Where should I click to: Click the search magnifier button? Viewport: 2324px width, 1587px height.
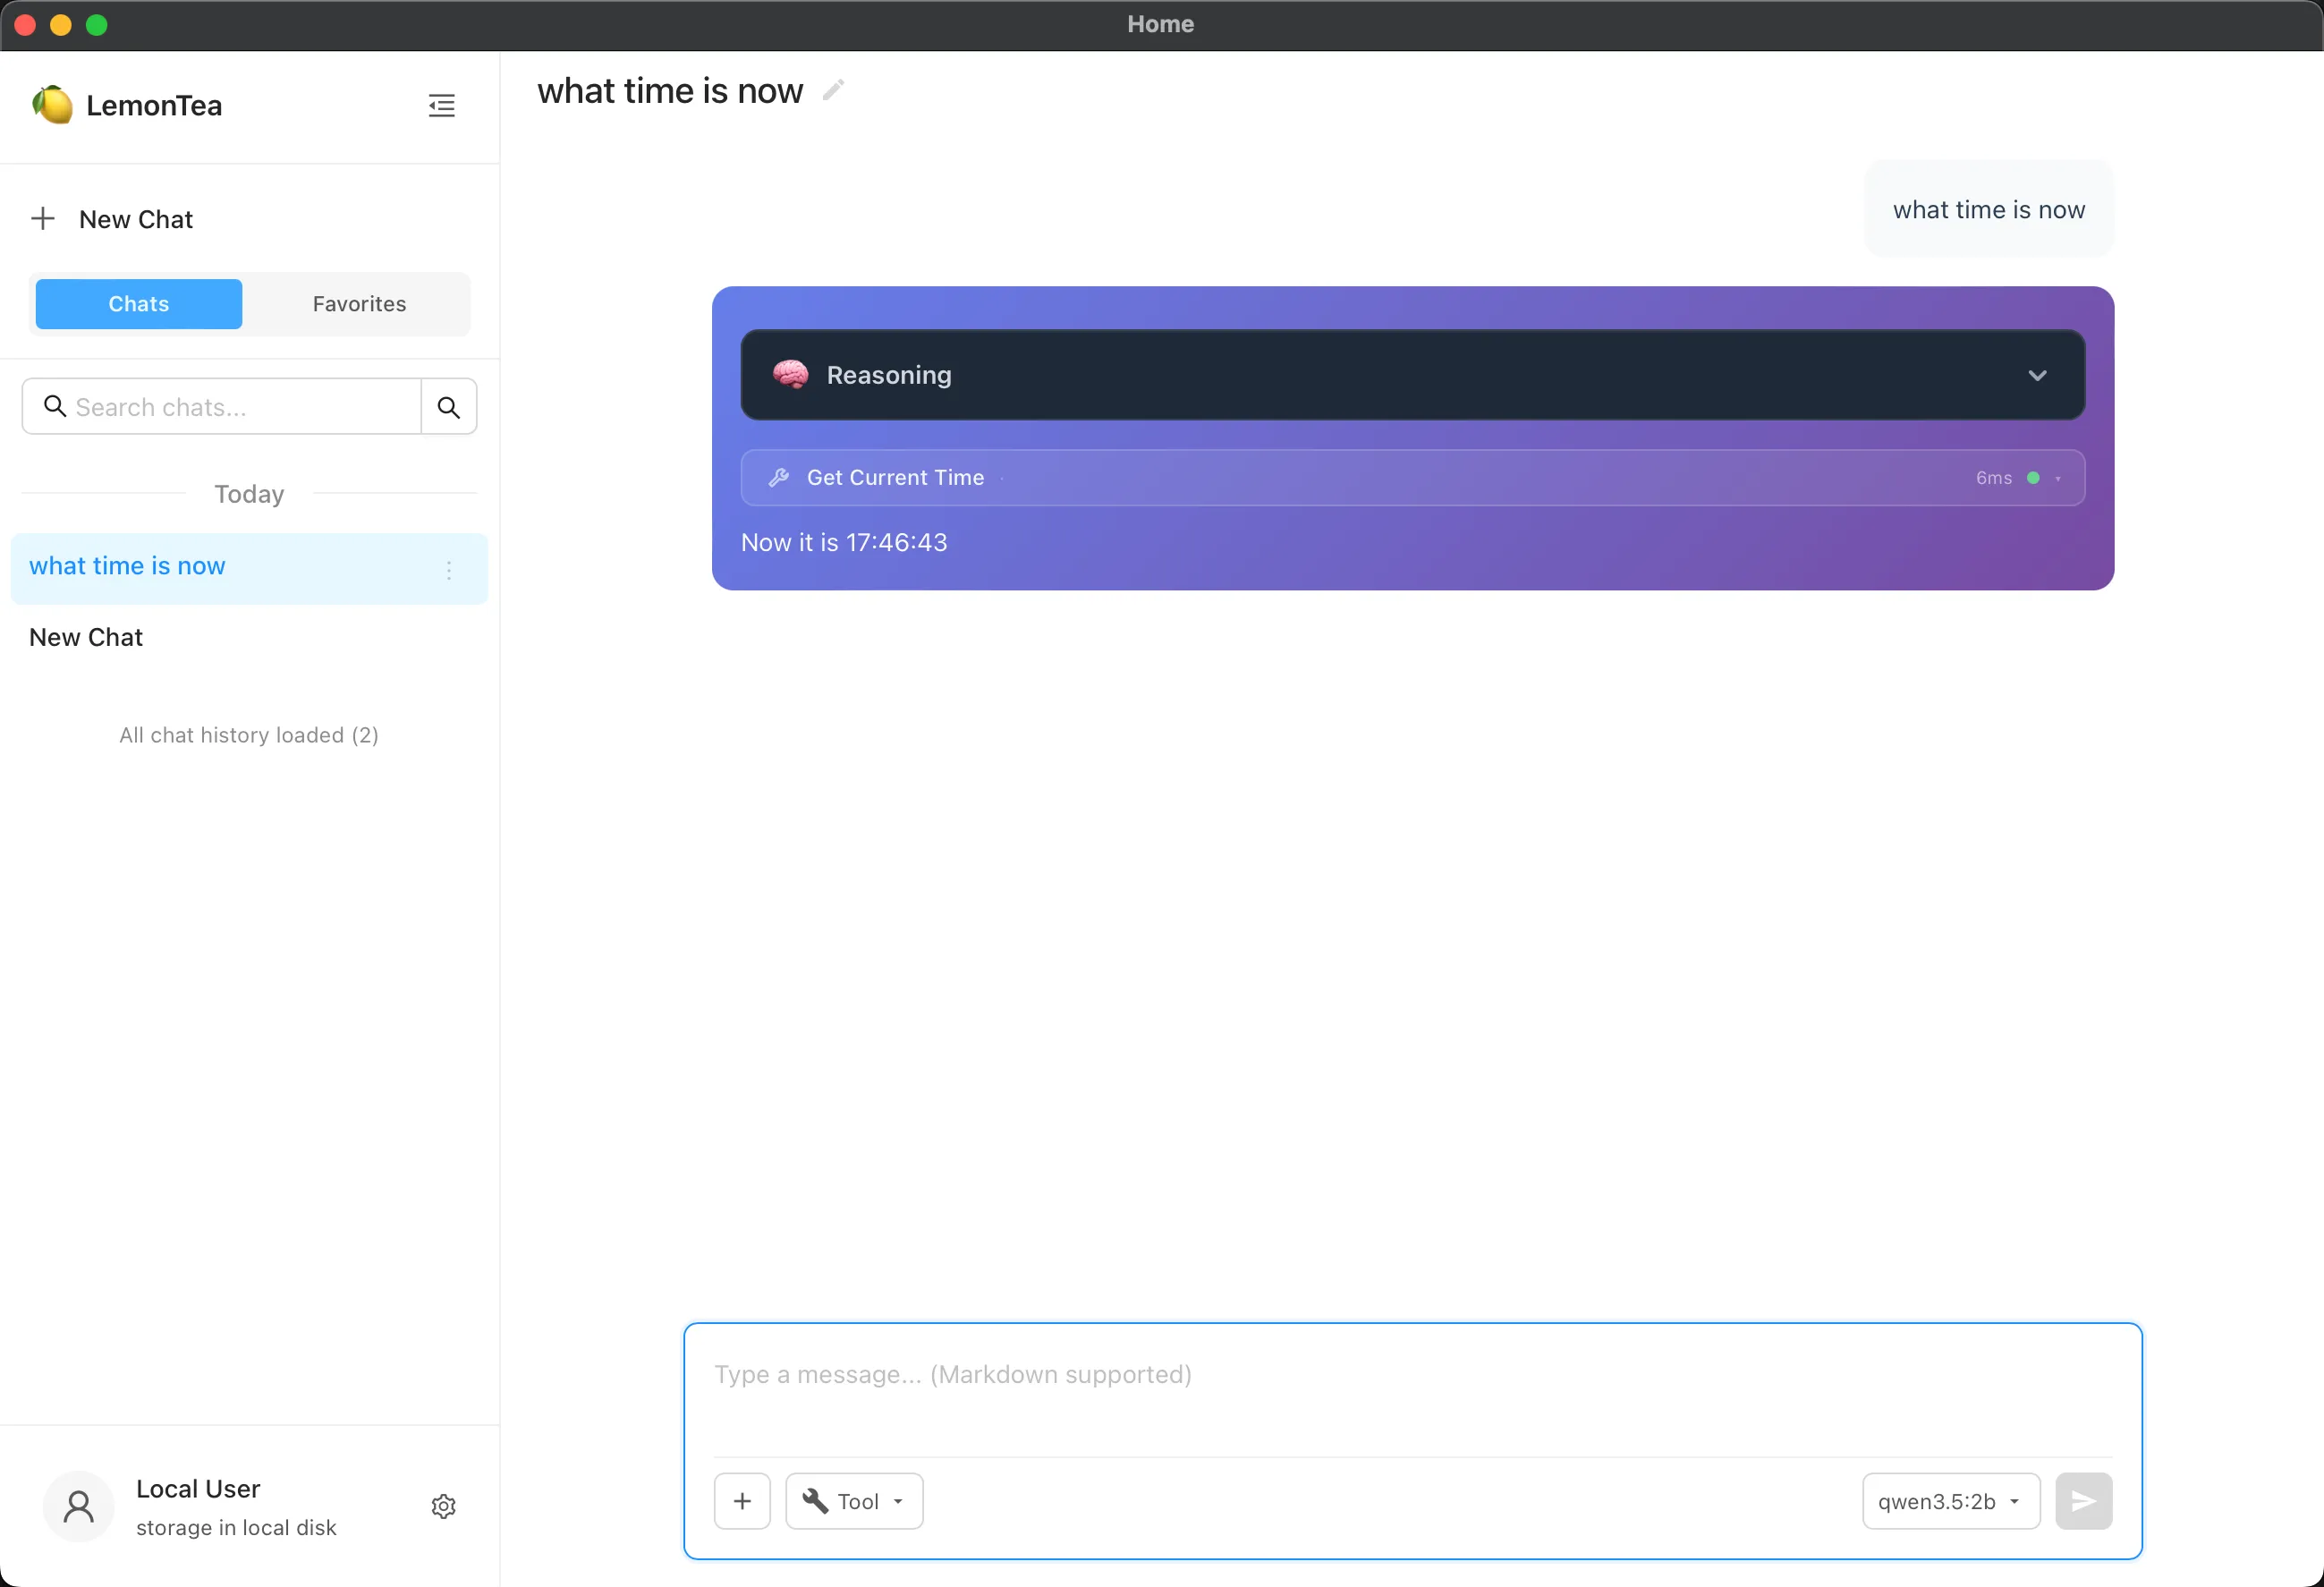tap(449, 407)
